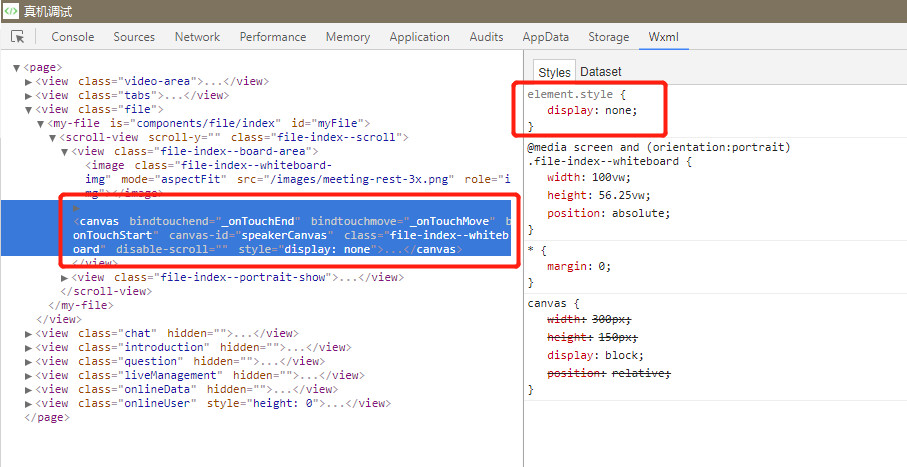Image resolution: width=907 pixels, height=467 pixels.
Task: Collapse the file-index--board-area view
Action: [x=65, y=152]
